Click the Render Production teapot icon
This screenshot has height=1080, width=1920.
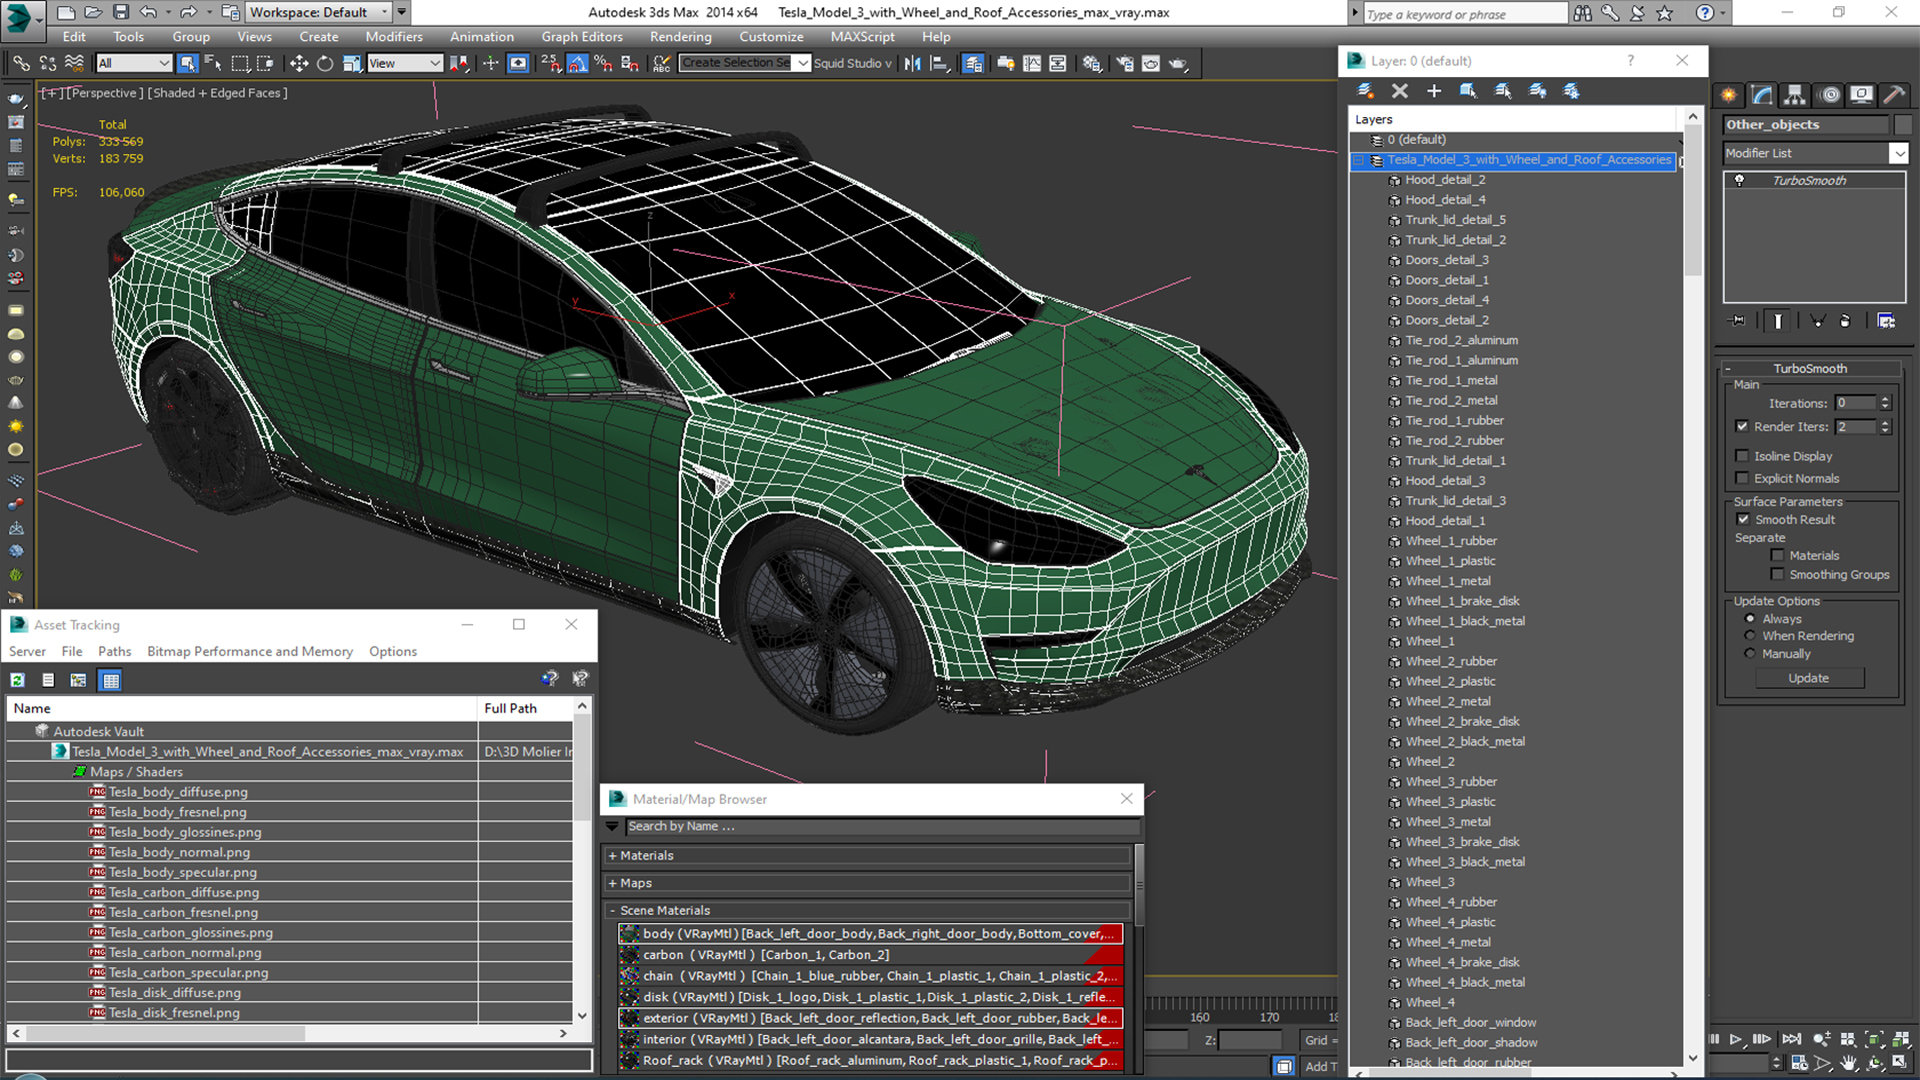(1178, 63)
